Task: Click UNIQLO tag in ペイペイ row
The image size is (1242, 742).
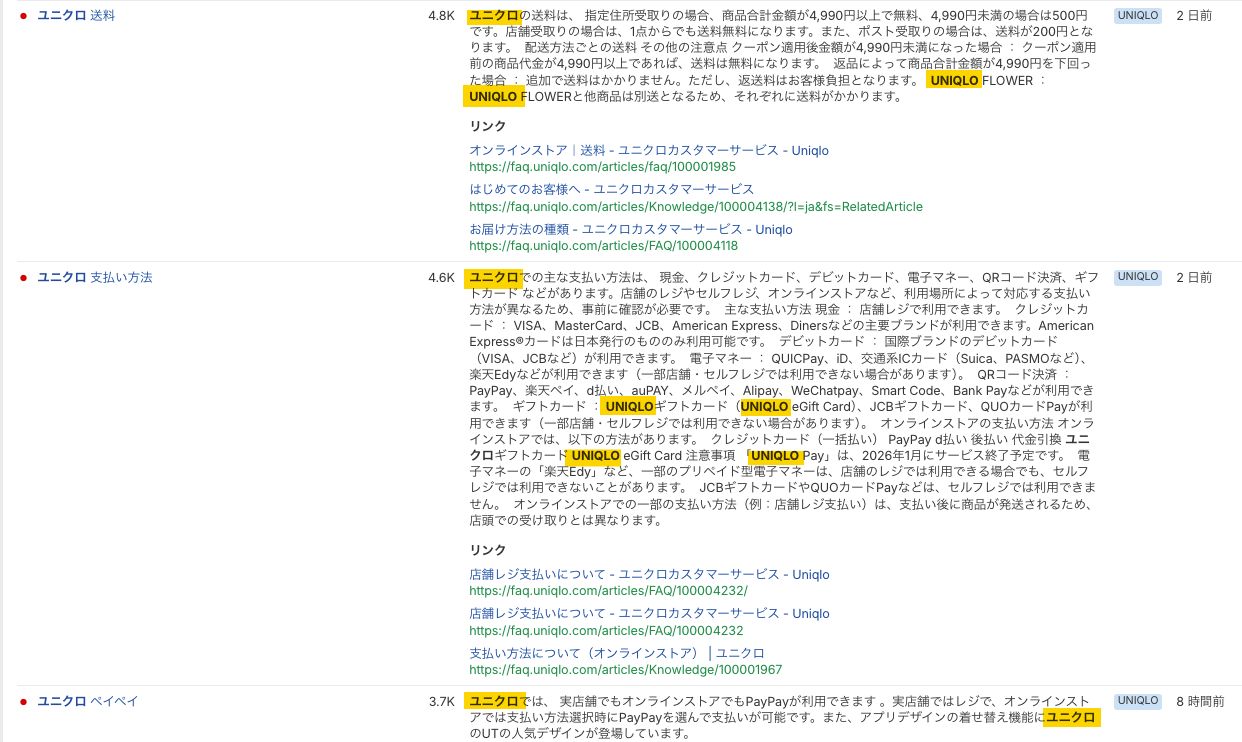Action: pyautogui.click(x=1138, y=701)
